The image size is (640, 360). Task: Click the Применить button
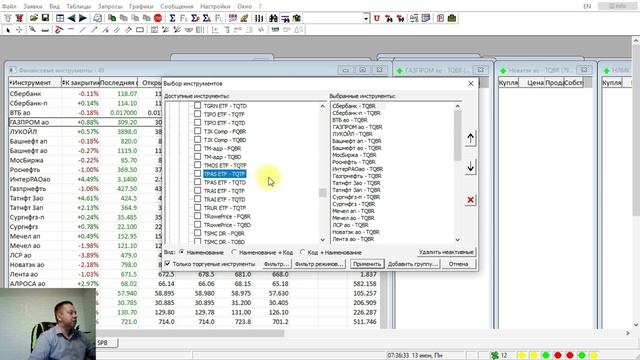pos(367,264)
